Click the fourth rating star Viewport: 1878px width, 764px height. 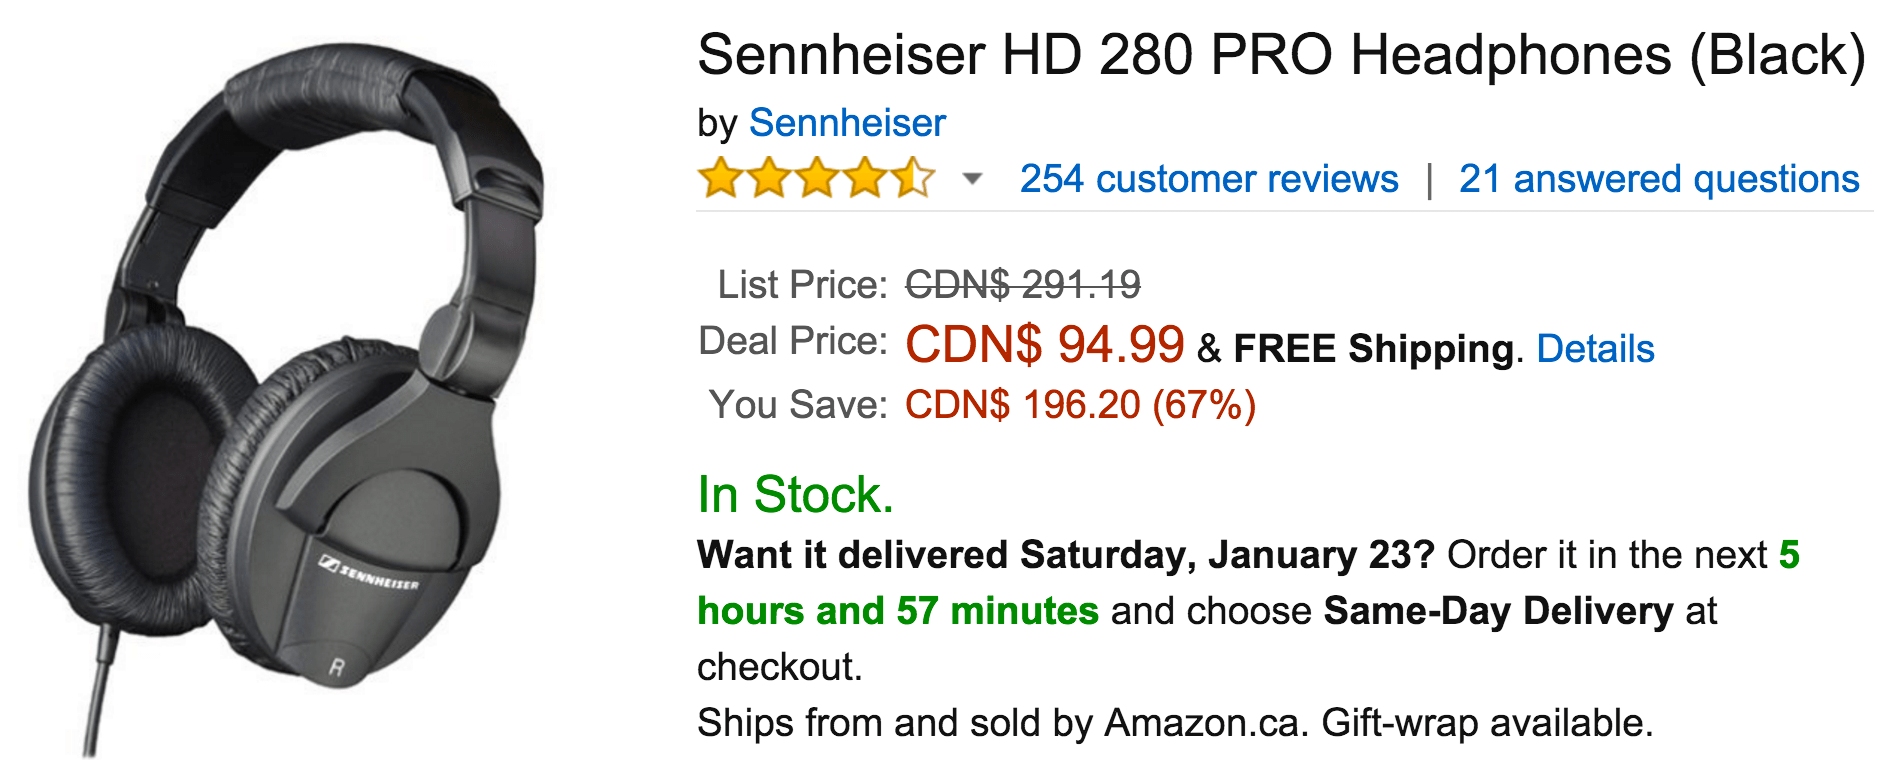coord(866,178)
